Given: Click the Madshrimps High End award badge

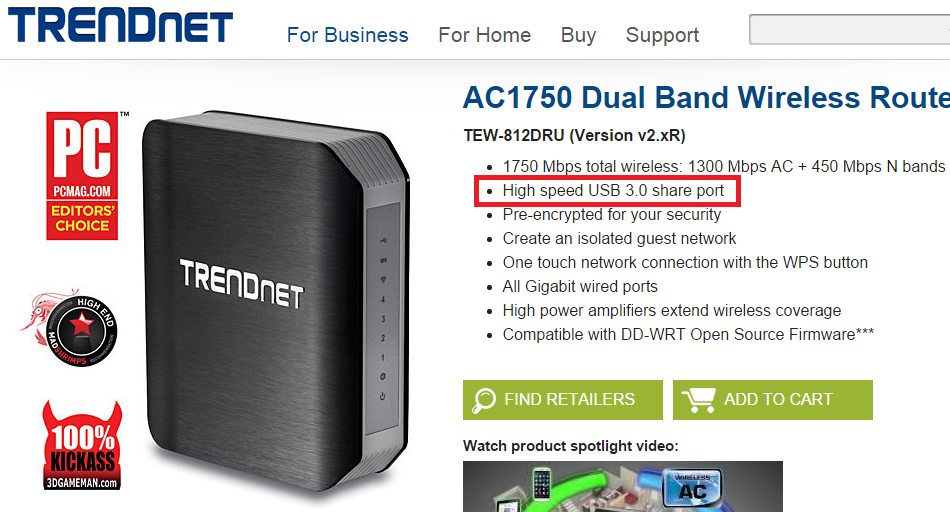Looking at the screenshot, I should tap(69, 328).
